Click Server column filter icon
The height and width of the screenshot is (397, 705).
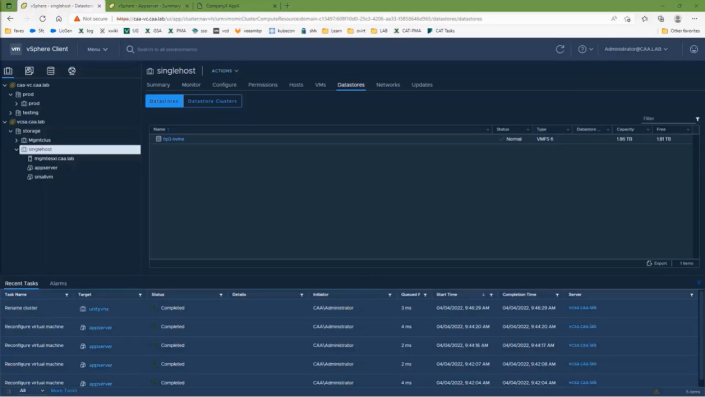click(x=692, y=295)
